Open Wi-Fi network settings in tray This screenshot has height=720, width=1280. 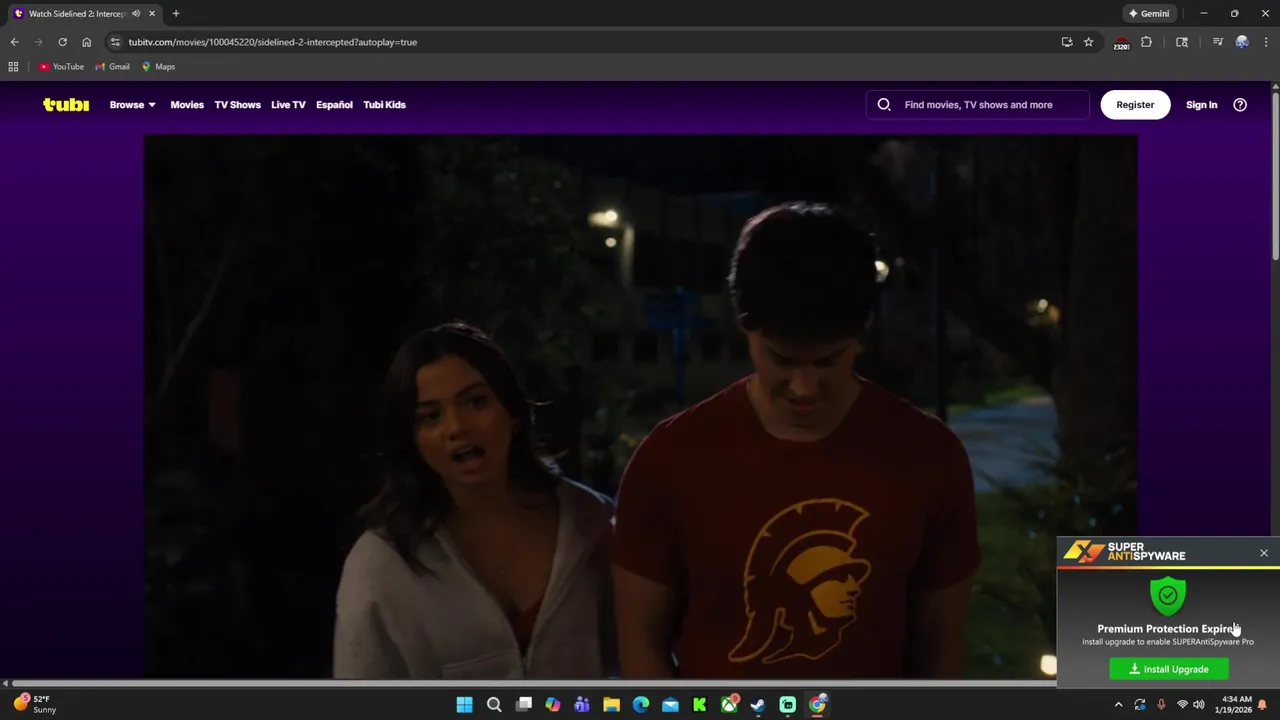coord(1182,705)
